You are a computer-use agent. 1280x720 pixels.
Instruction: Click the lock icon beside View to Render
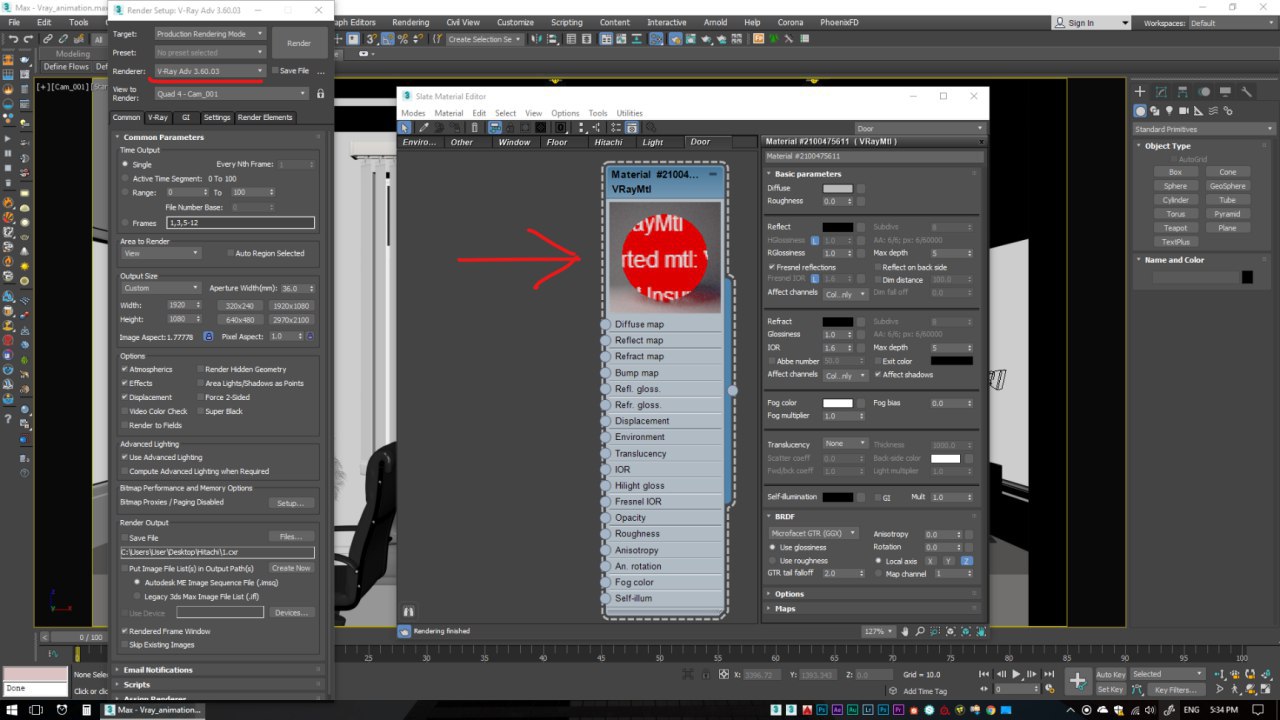[x=320, y=94]
